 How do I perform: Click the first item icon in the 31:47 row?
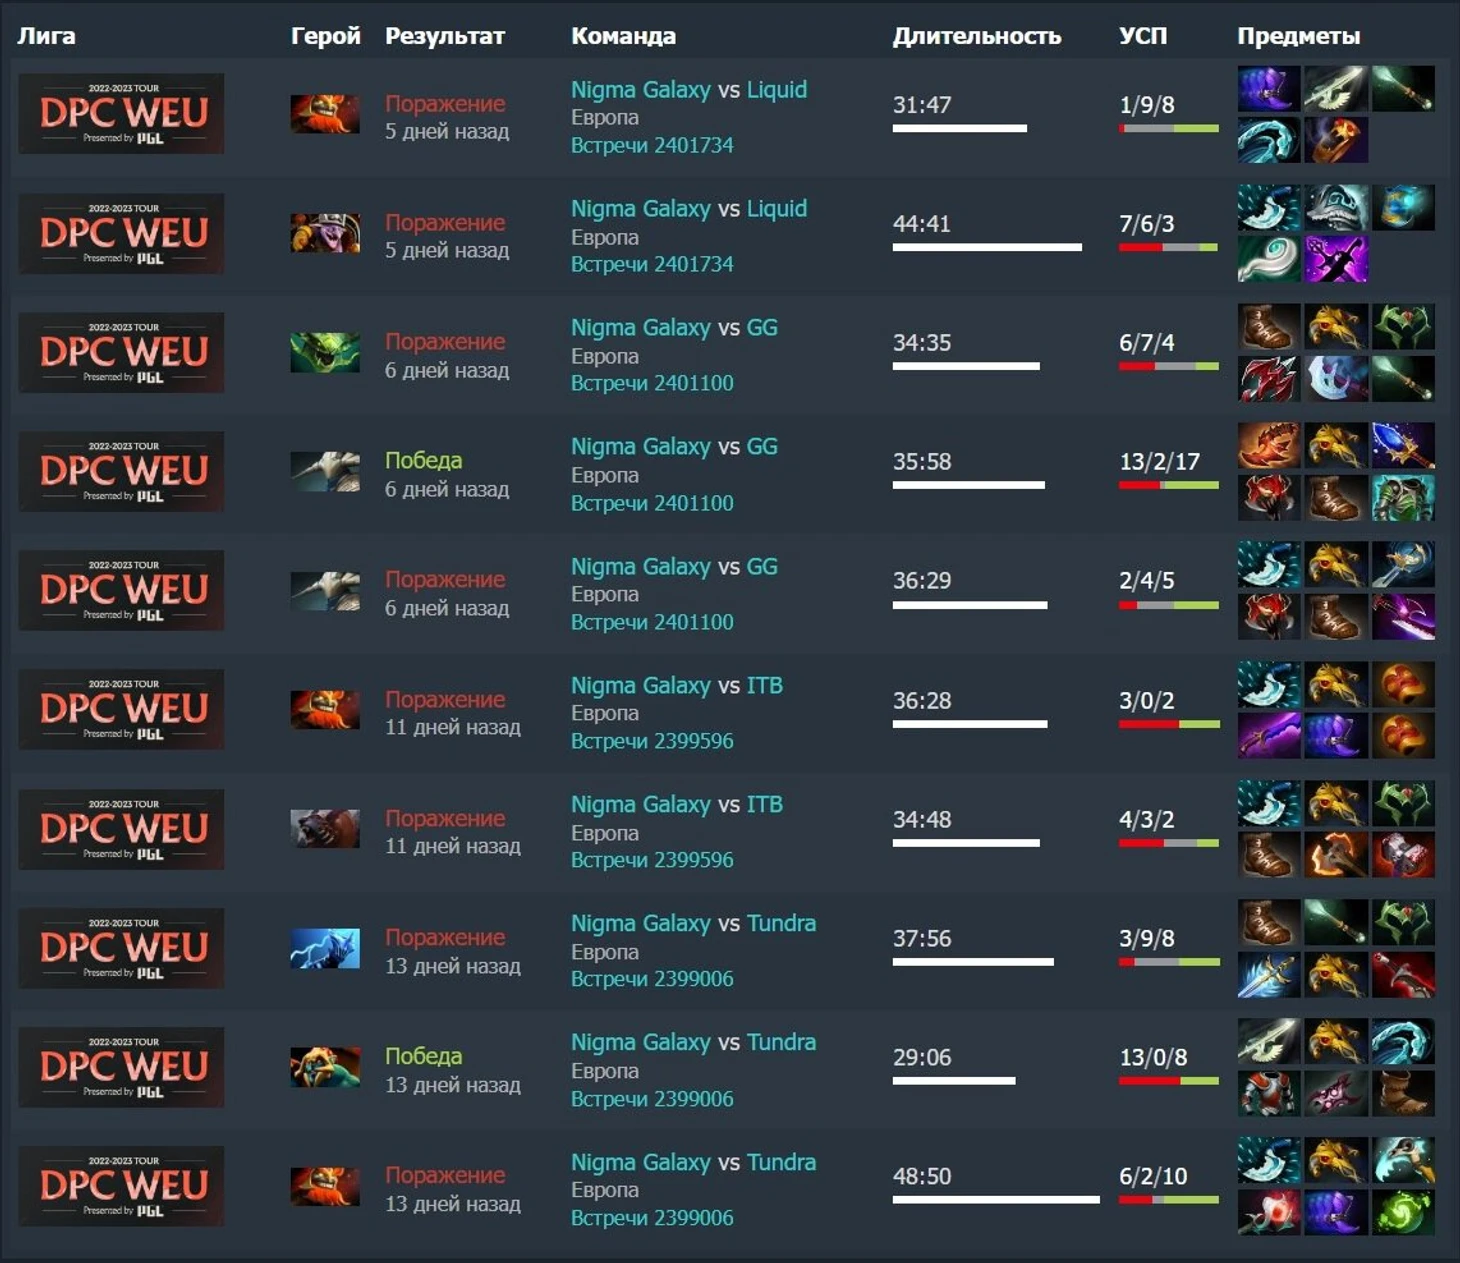coord(1269,89)
